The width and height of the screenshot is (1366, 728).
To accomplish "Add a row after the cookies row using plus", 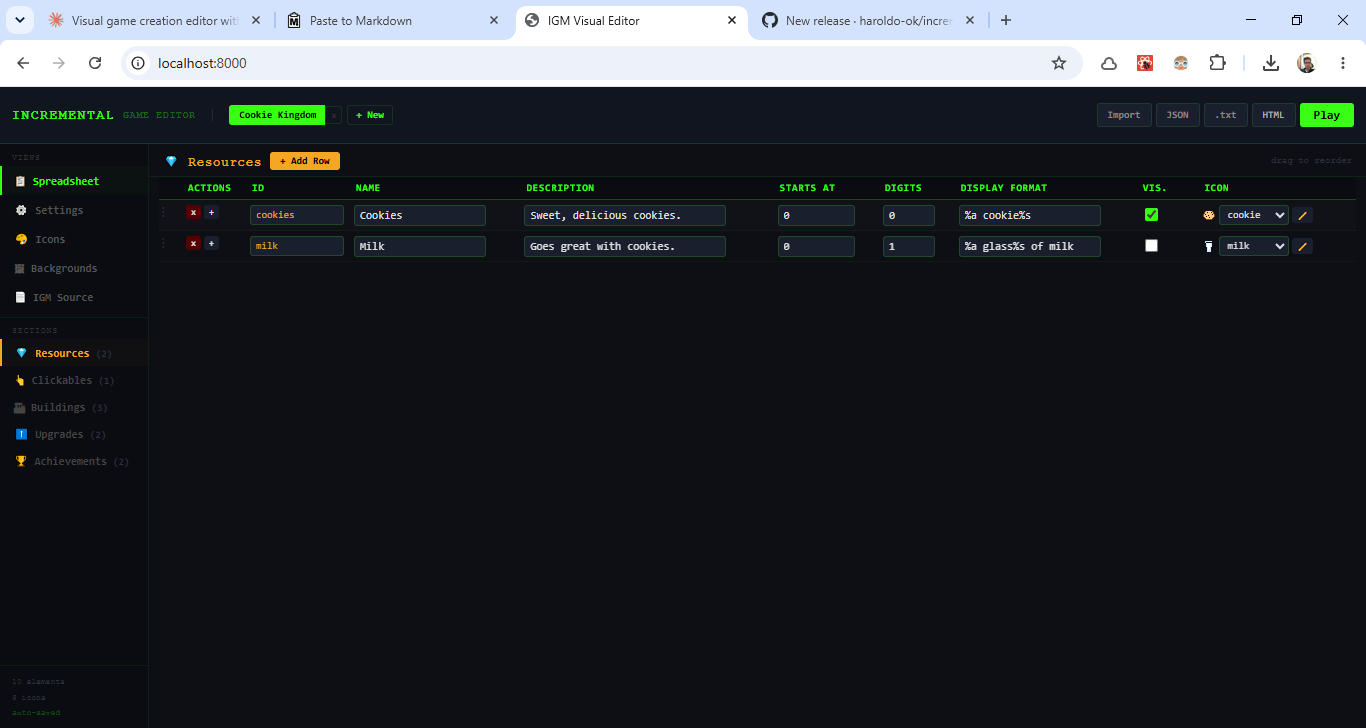I will (211, 212).
